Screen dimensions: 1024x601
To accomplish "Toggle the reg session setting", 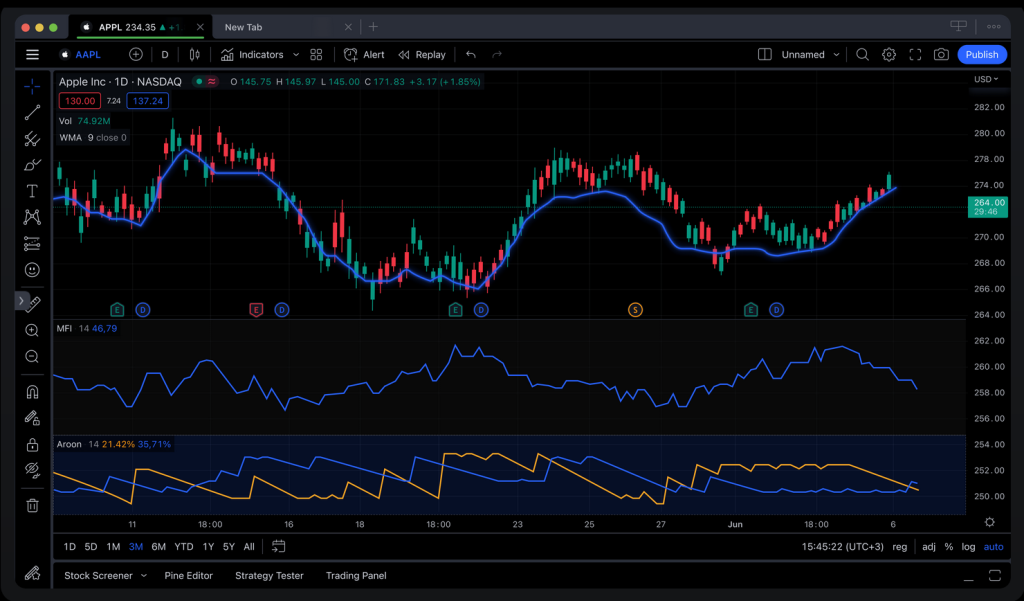I will (x=900, y=547).
